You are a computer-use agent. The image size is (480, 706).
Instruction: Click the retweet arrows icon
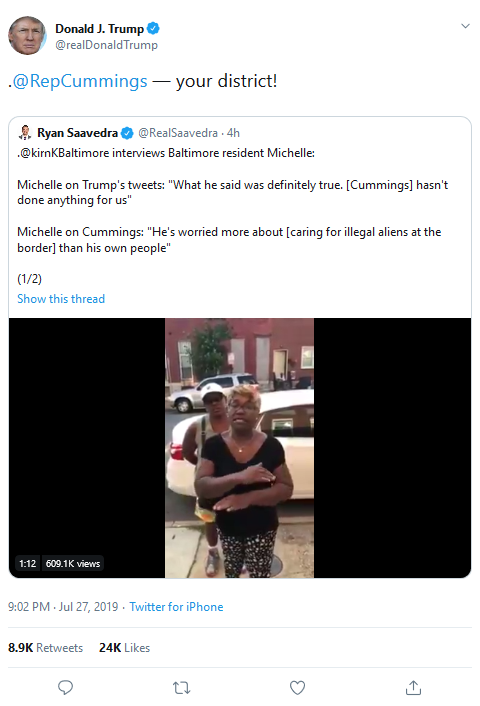pyautogui.click(x=181, y=688)
